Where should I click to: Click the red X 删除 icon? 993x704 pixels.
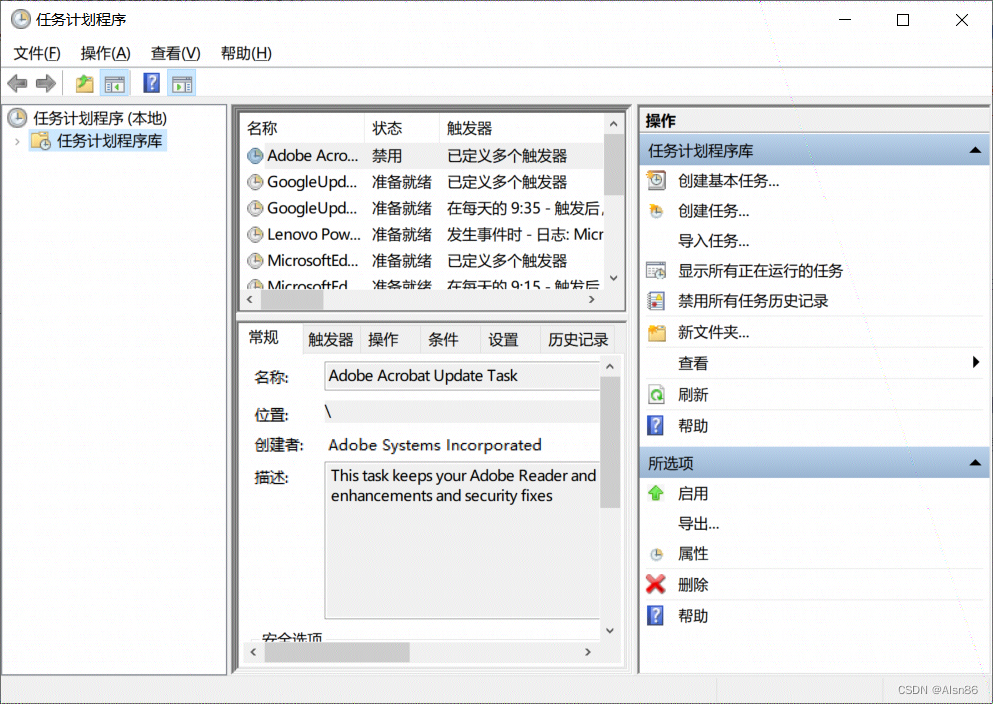(656, 584)
